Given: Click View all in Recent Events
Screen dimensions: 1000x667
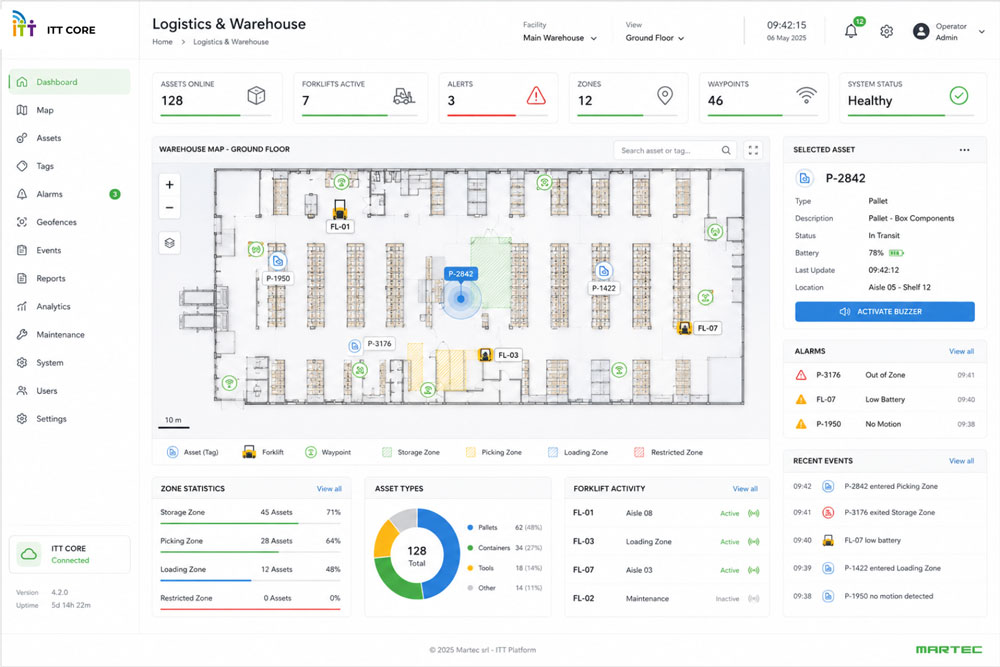Looking at the screenshot, I should (x=961, y=461).
